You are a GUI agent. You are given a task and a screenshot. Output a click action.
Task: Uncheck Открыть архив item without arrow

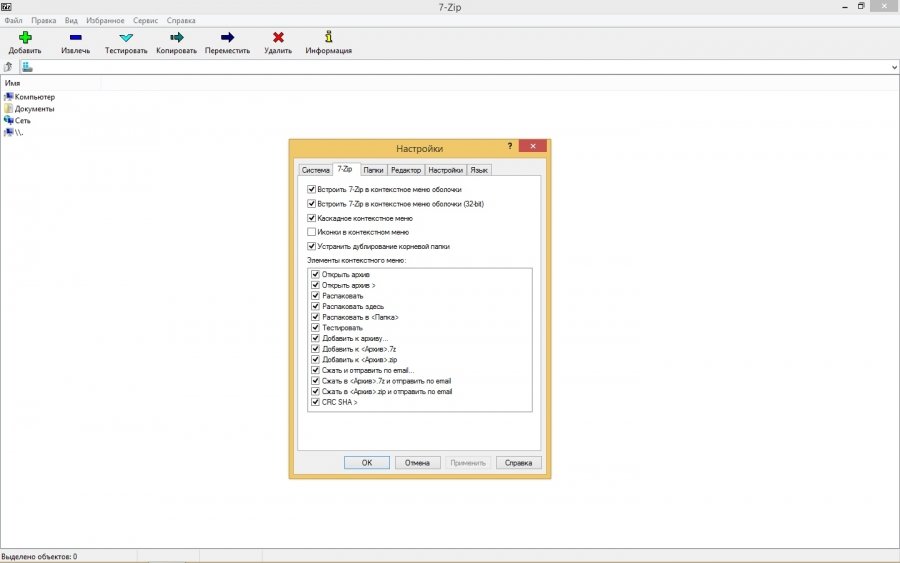315,274
